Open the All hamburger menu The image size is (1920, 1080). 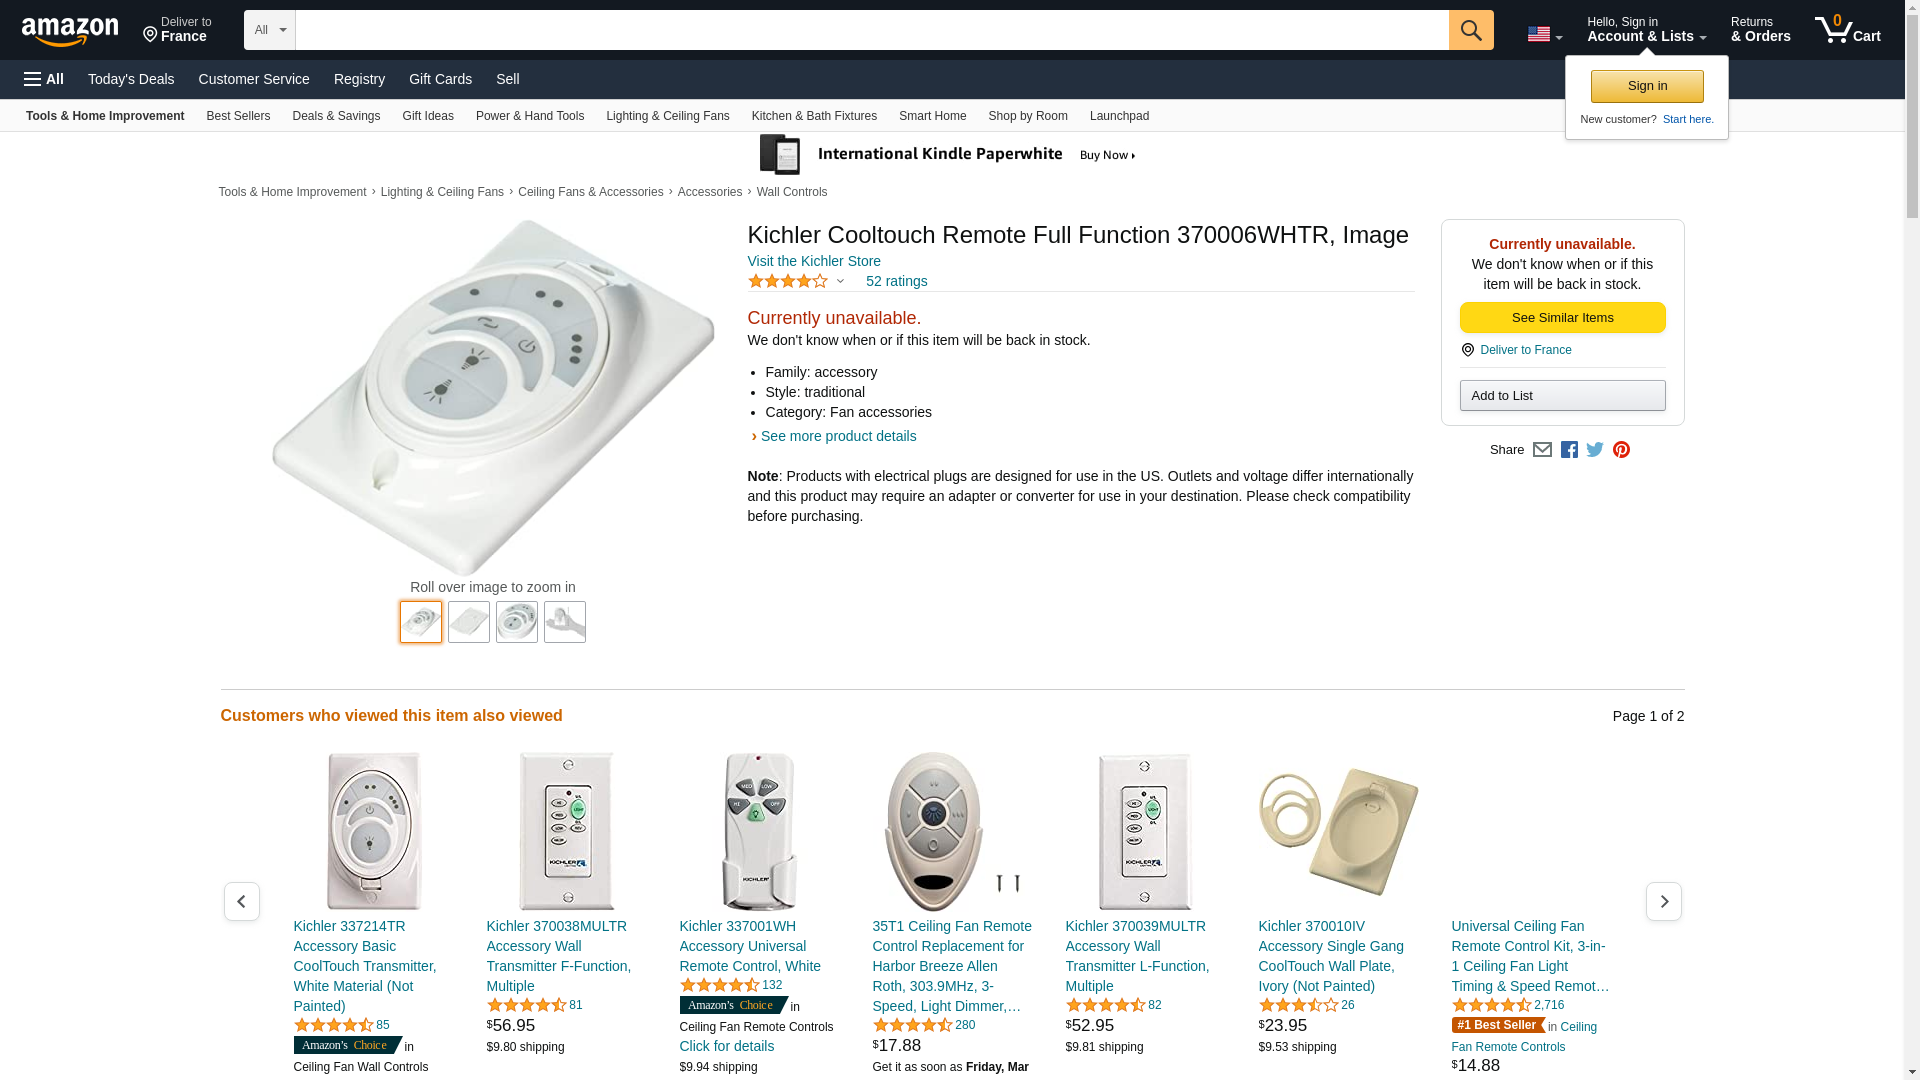44,79
